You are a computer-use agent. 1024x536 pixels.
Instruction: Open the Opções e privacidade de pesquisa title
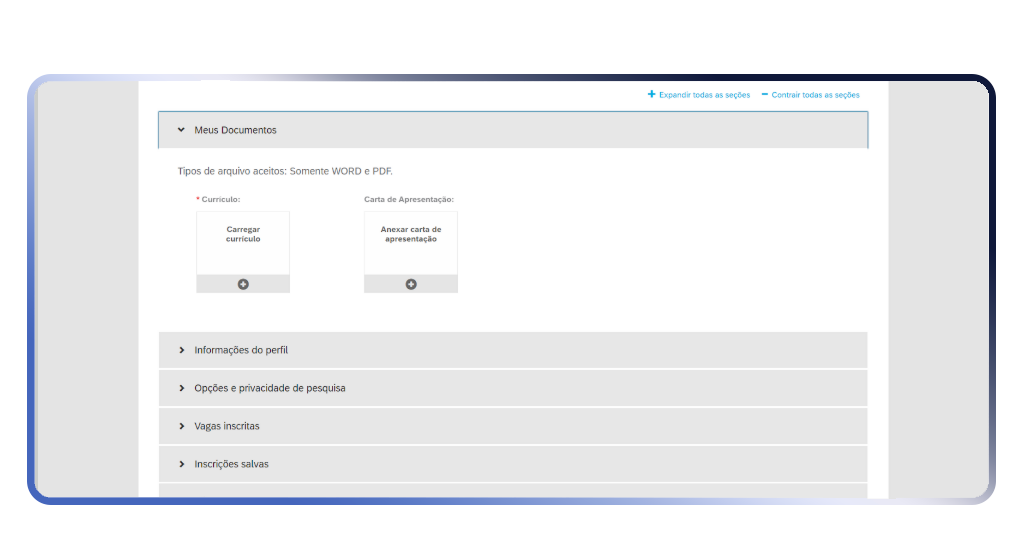[x=269, y=388]
